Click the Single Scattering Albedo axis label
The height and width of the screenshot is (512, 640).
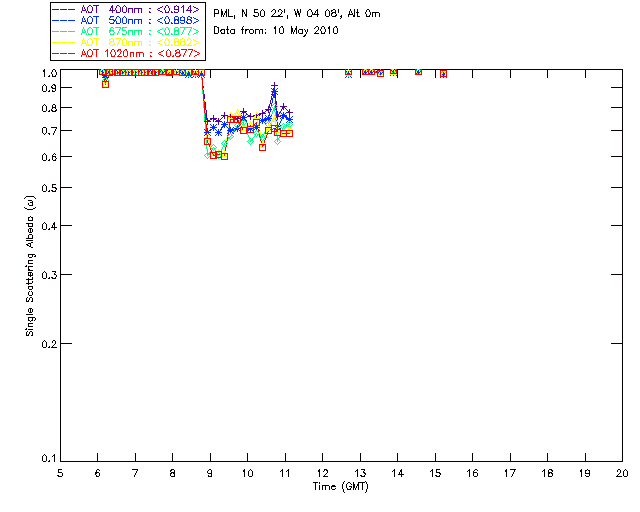coord(30,266)
